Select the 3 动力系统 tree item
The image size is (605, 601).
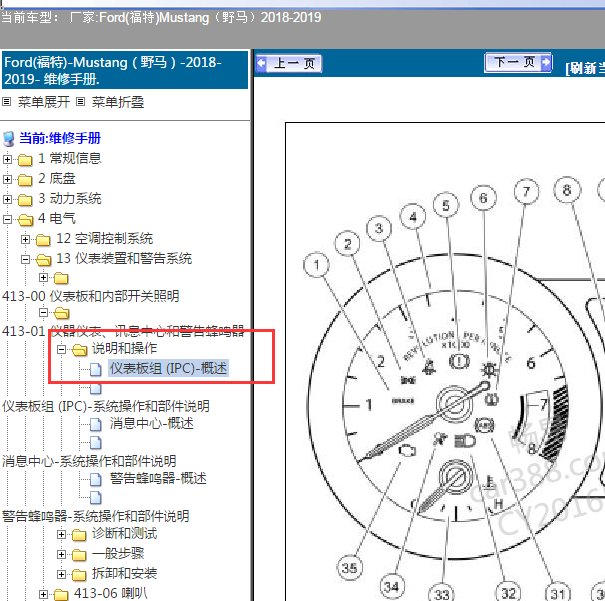[69, 199]
